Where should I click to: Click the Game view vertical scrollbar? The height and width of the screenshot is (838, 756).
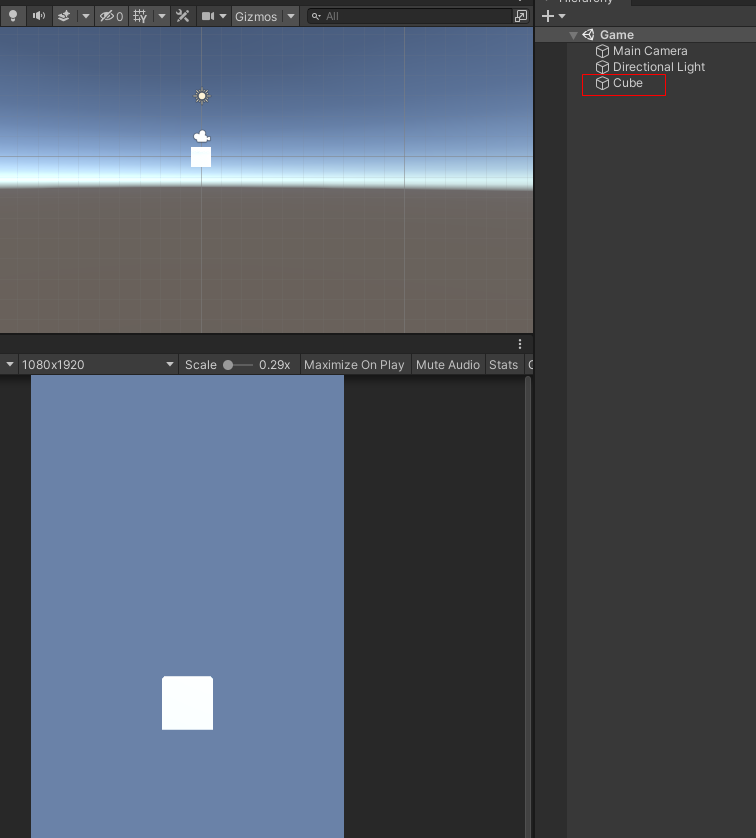coord(528,607)
